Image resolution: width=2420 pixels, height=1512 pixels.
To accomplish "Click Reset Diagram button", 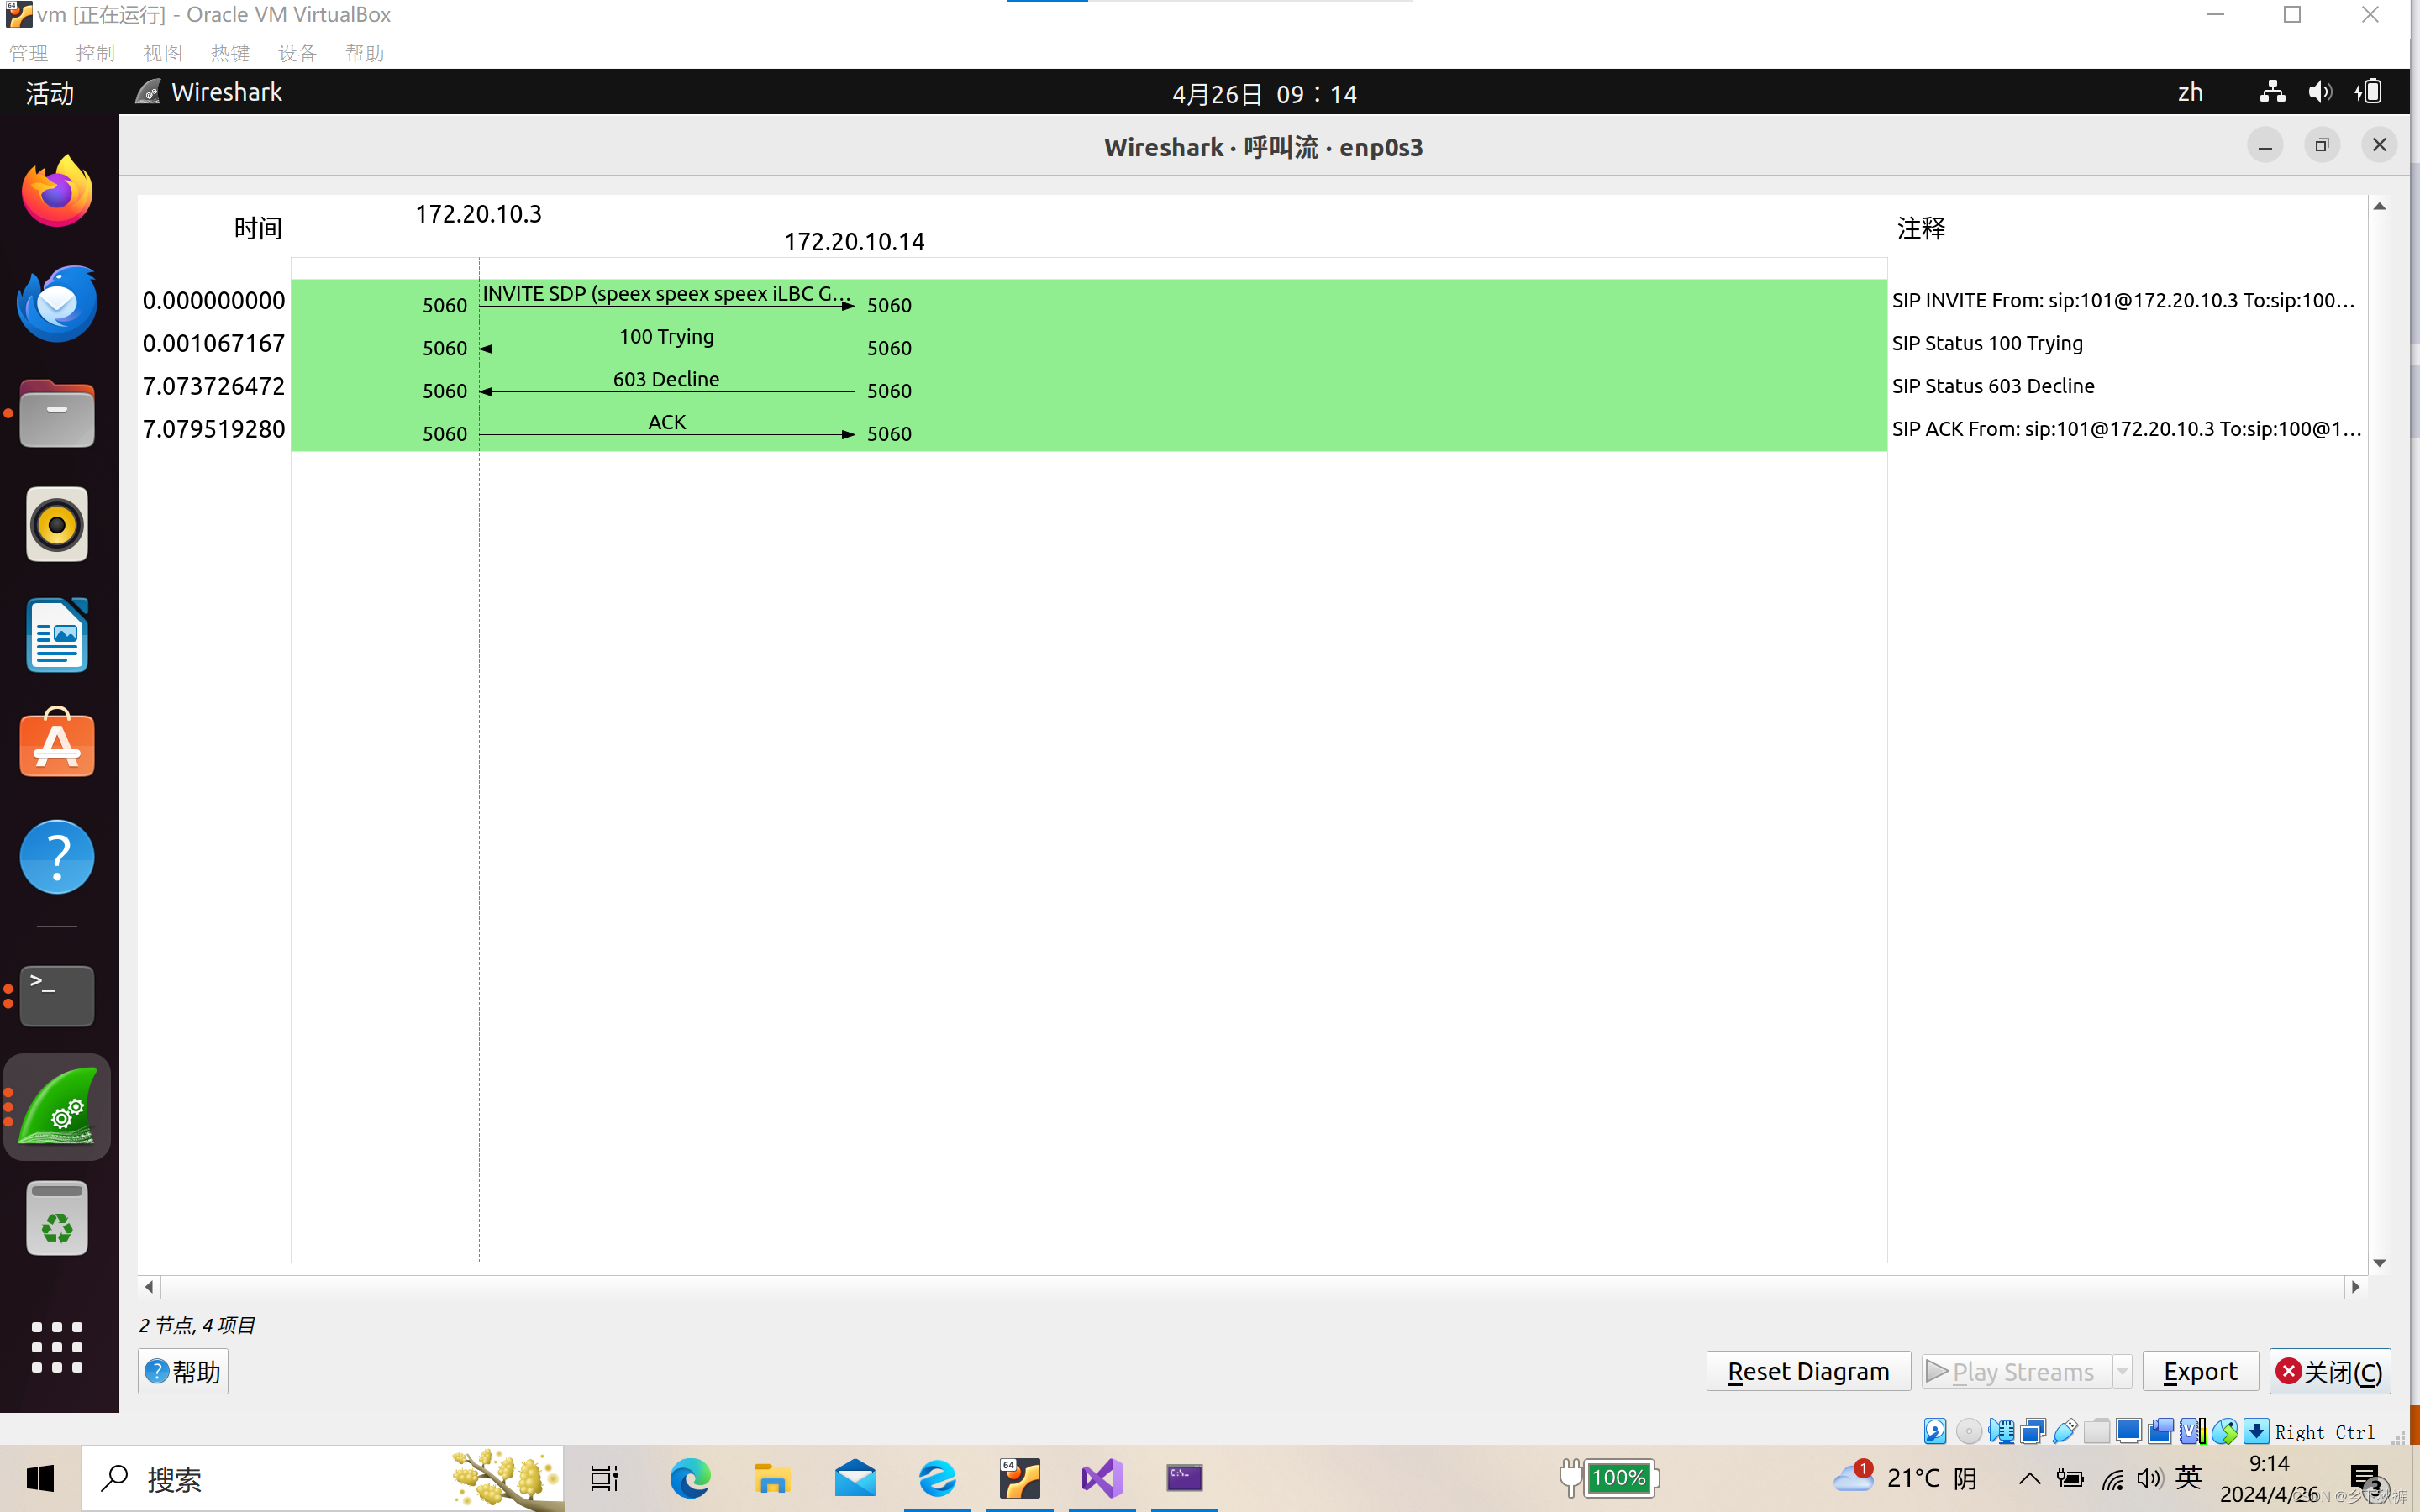I will [x=1807, y=1371].
